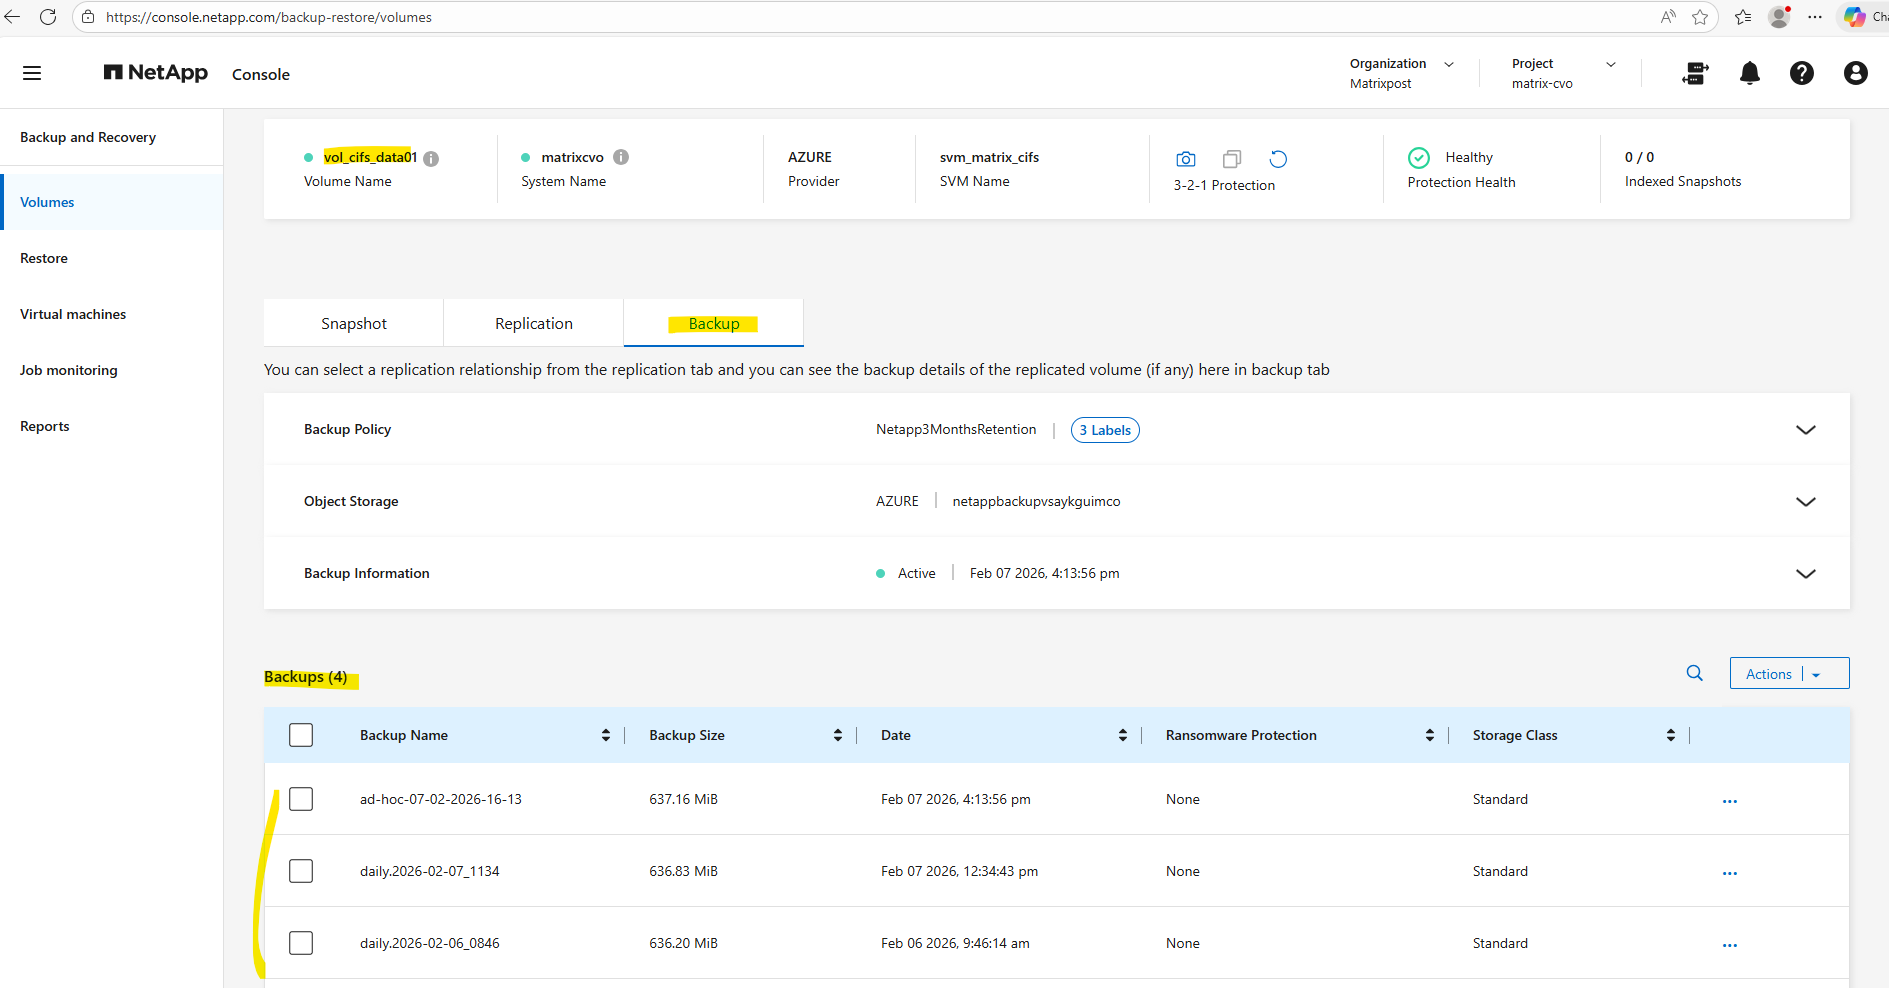Click the notifications bell icon
This screenshot has width=1889, height=988.
point(1749,73)
